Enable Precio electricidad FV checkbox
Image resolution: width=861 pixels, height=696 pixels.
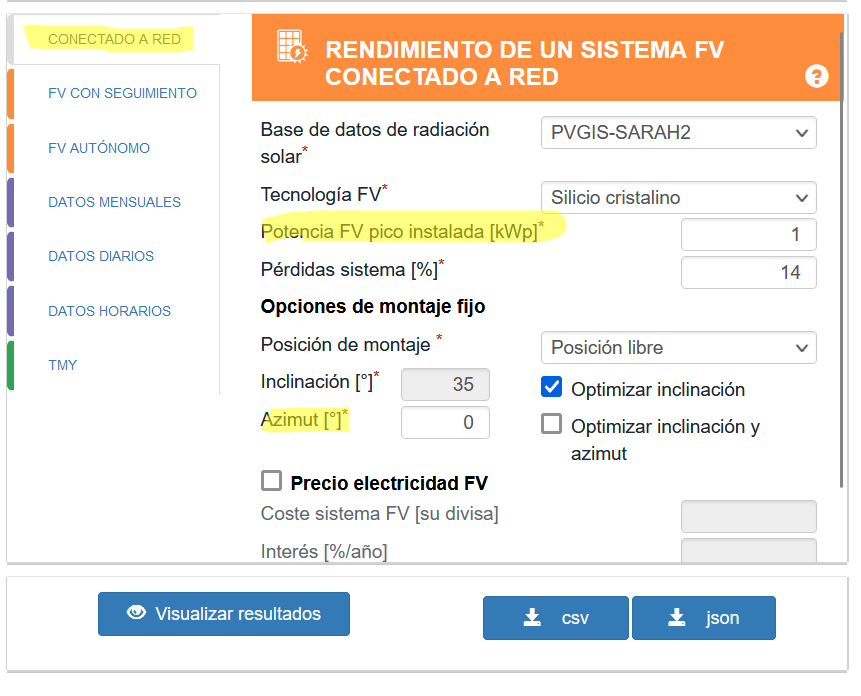[271, 481]
